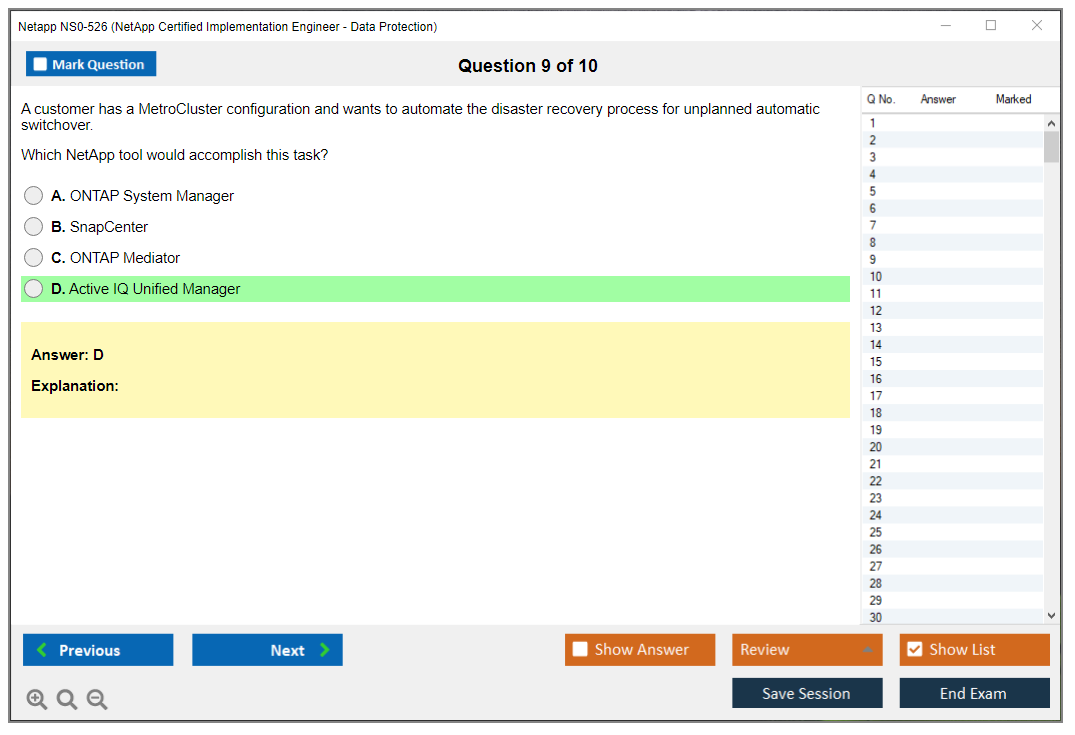Pick option C, ONTAP Mediator
Image resolution: width=1075 pixels, height=735 pixels.
tap(34, 258)
